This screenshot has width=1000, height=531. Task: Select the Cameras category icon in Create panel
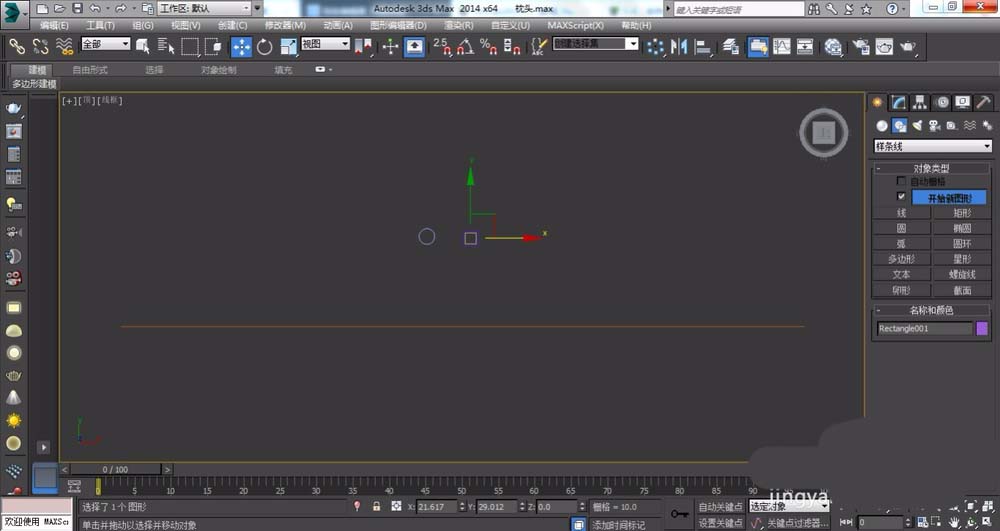pos(934,126)
